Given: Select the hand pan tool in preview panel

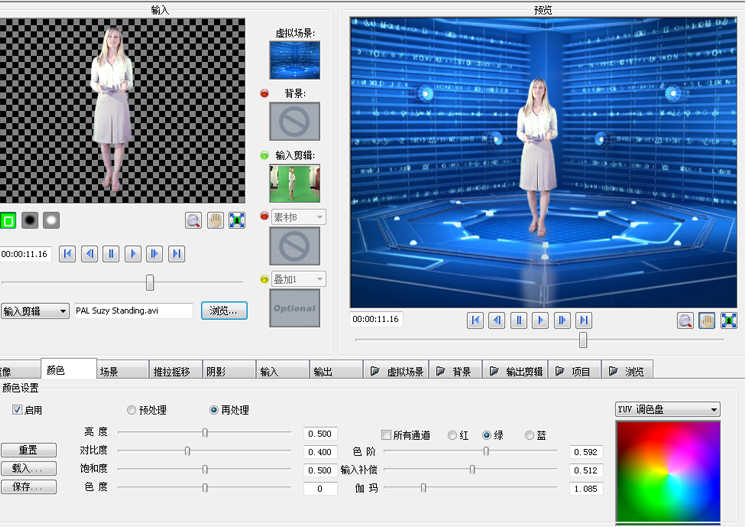Looking at the screenshot, I should 707,320.
